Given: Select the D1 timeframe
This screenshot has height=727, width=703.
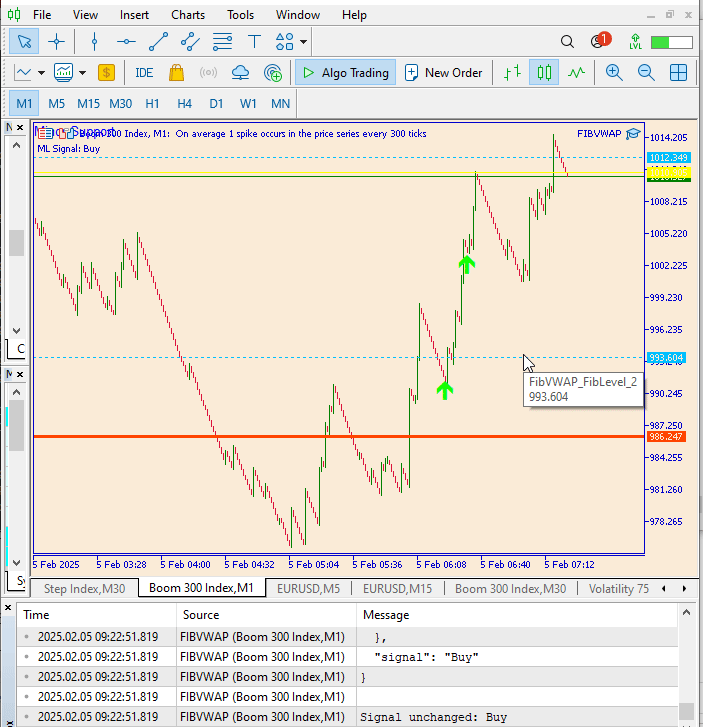Looking at the screenshot, I should click(x=216, y=103).
